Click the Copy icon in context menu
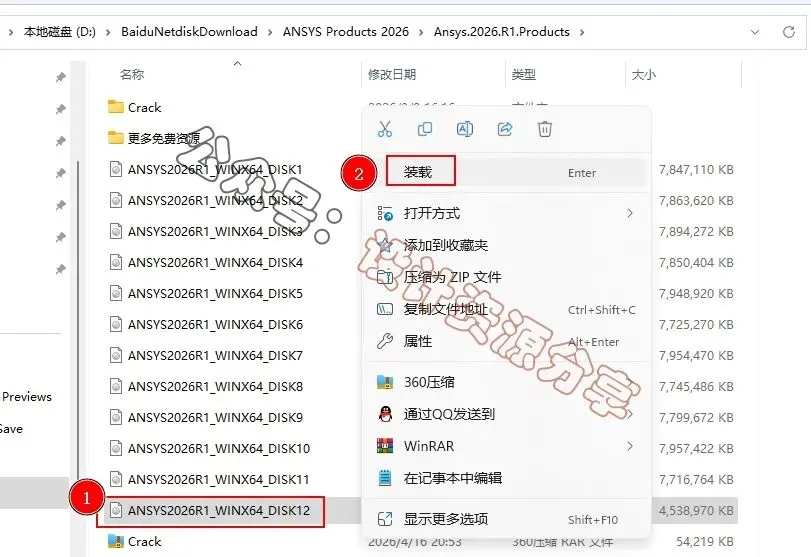Image resolution: width=811 pixels, height=557 pixels. (425, 129)
